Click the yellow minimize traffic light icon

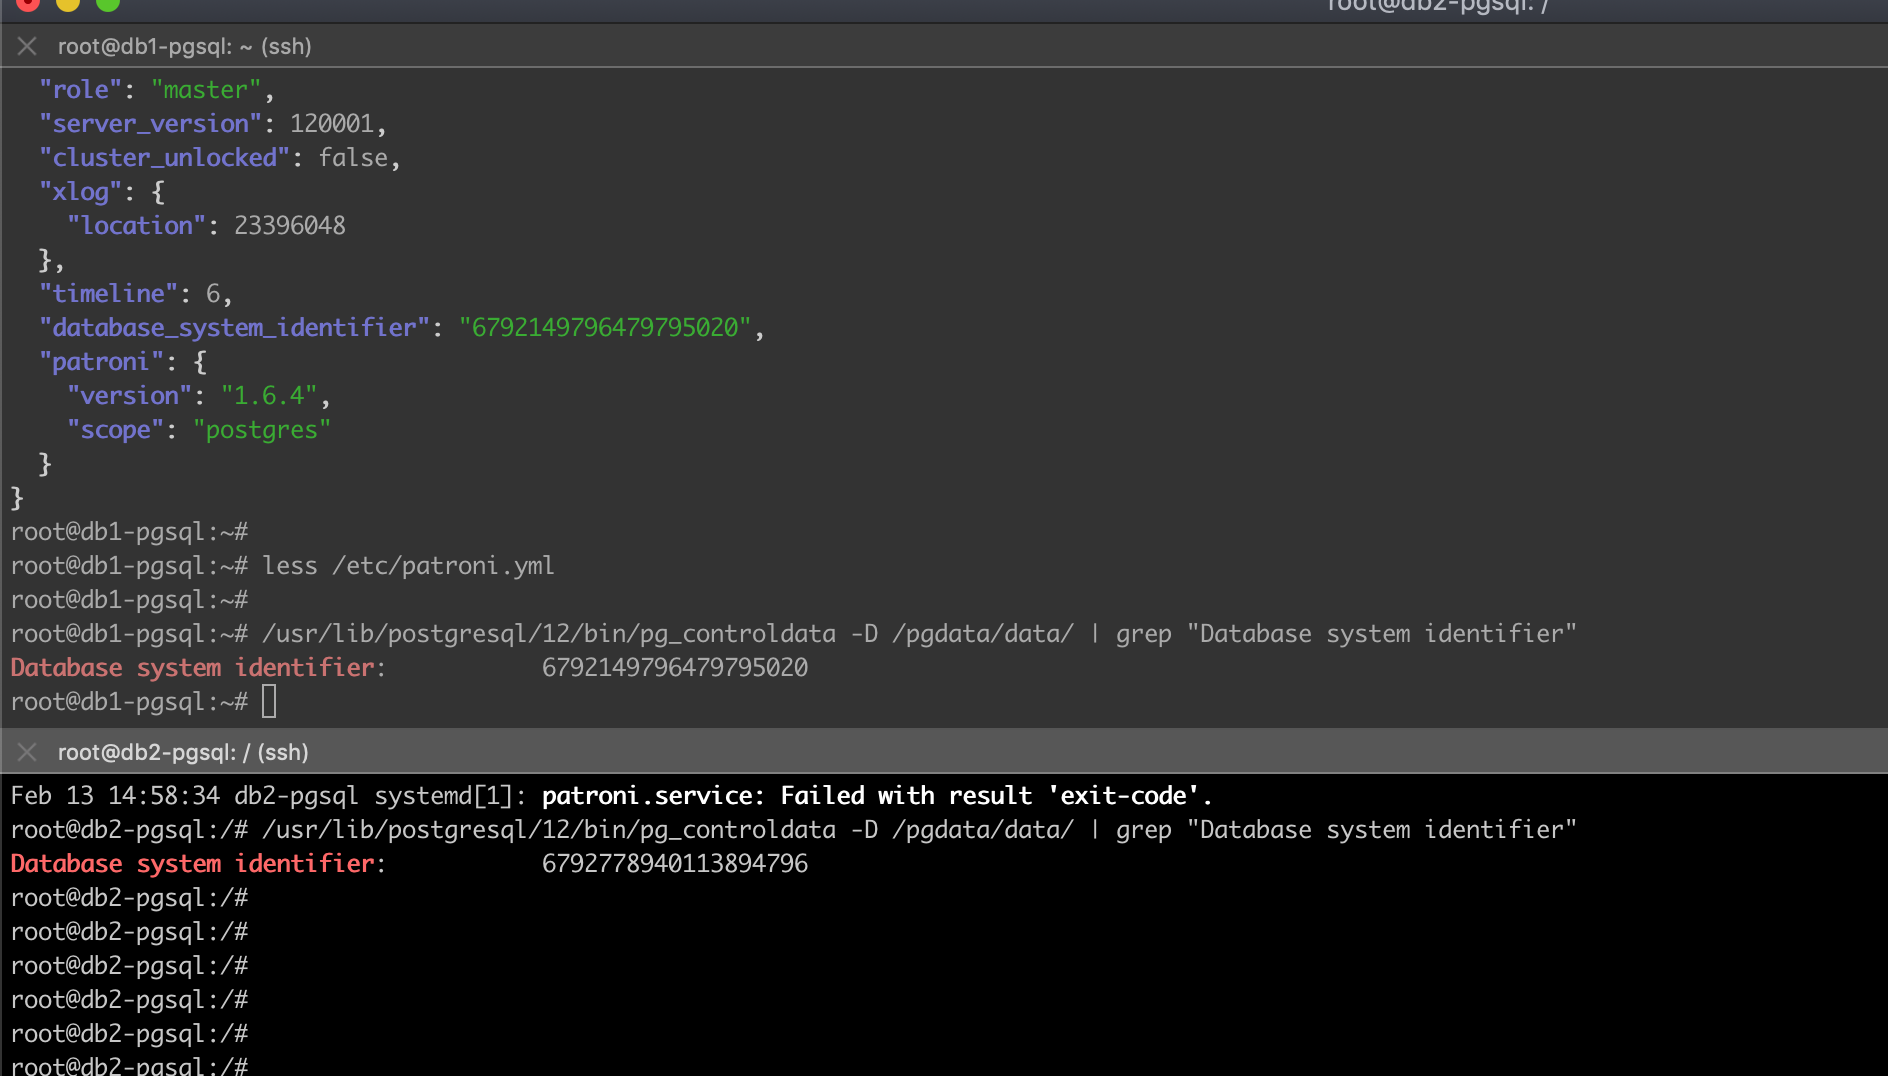(x=68, y=5)
